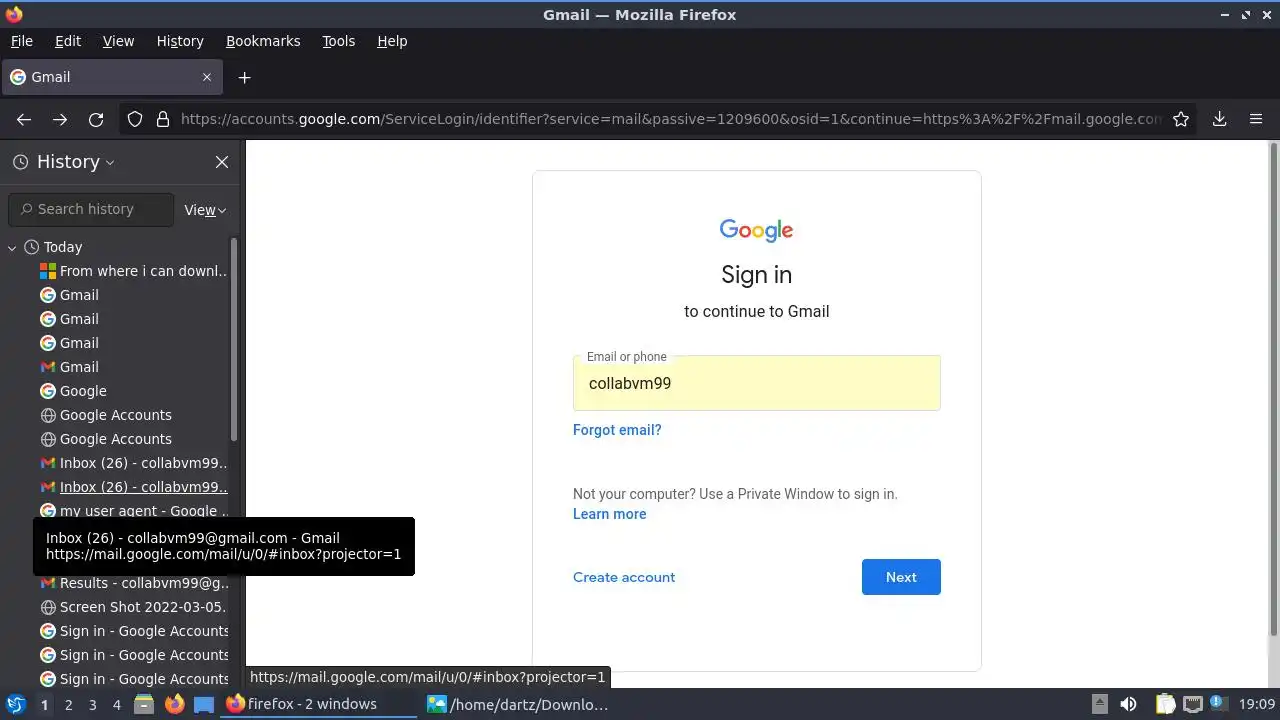Click the taskbar clock showing 19:09
The width and height of the screenshot is (1280, 720).
1256,704
